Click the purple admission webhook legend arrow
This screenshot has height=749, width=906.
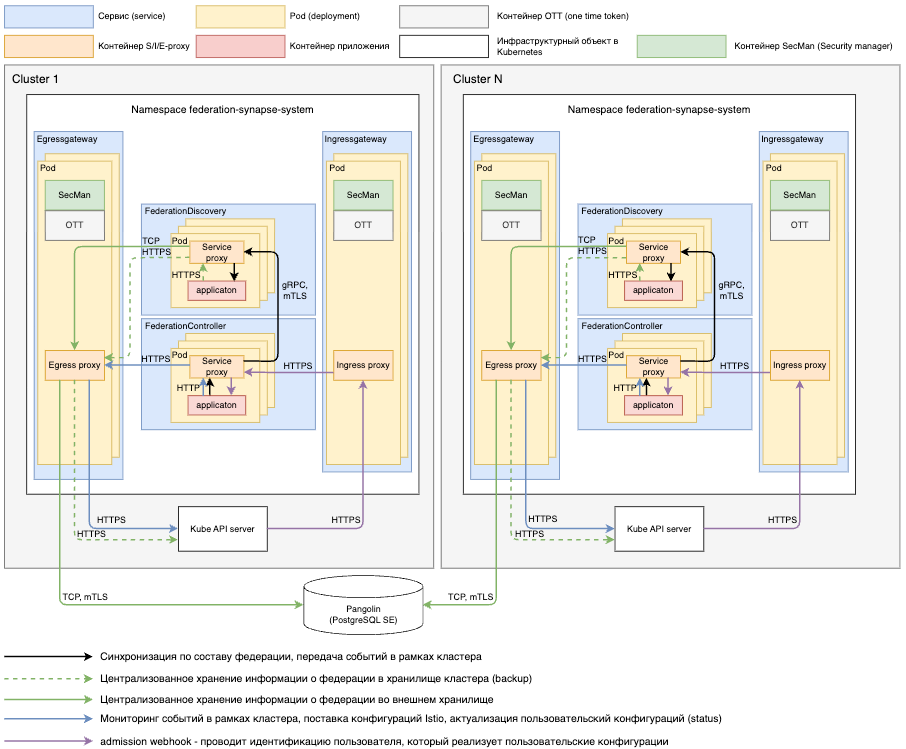pyautogui.click(x=46, y=741)
